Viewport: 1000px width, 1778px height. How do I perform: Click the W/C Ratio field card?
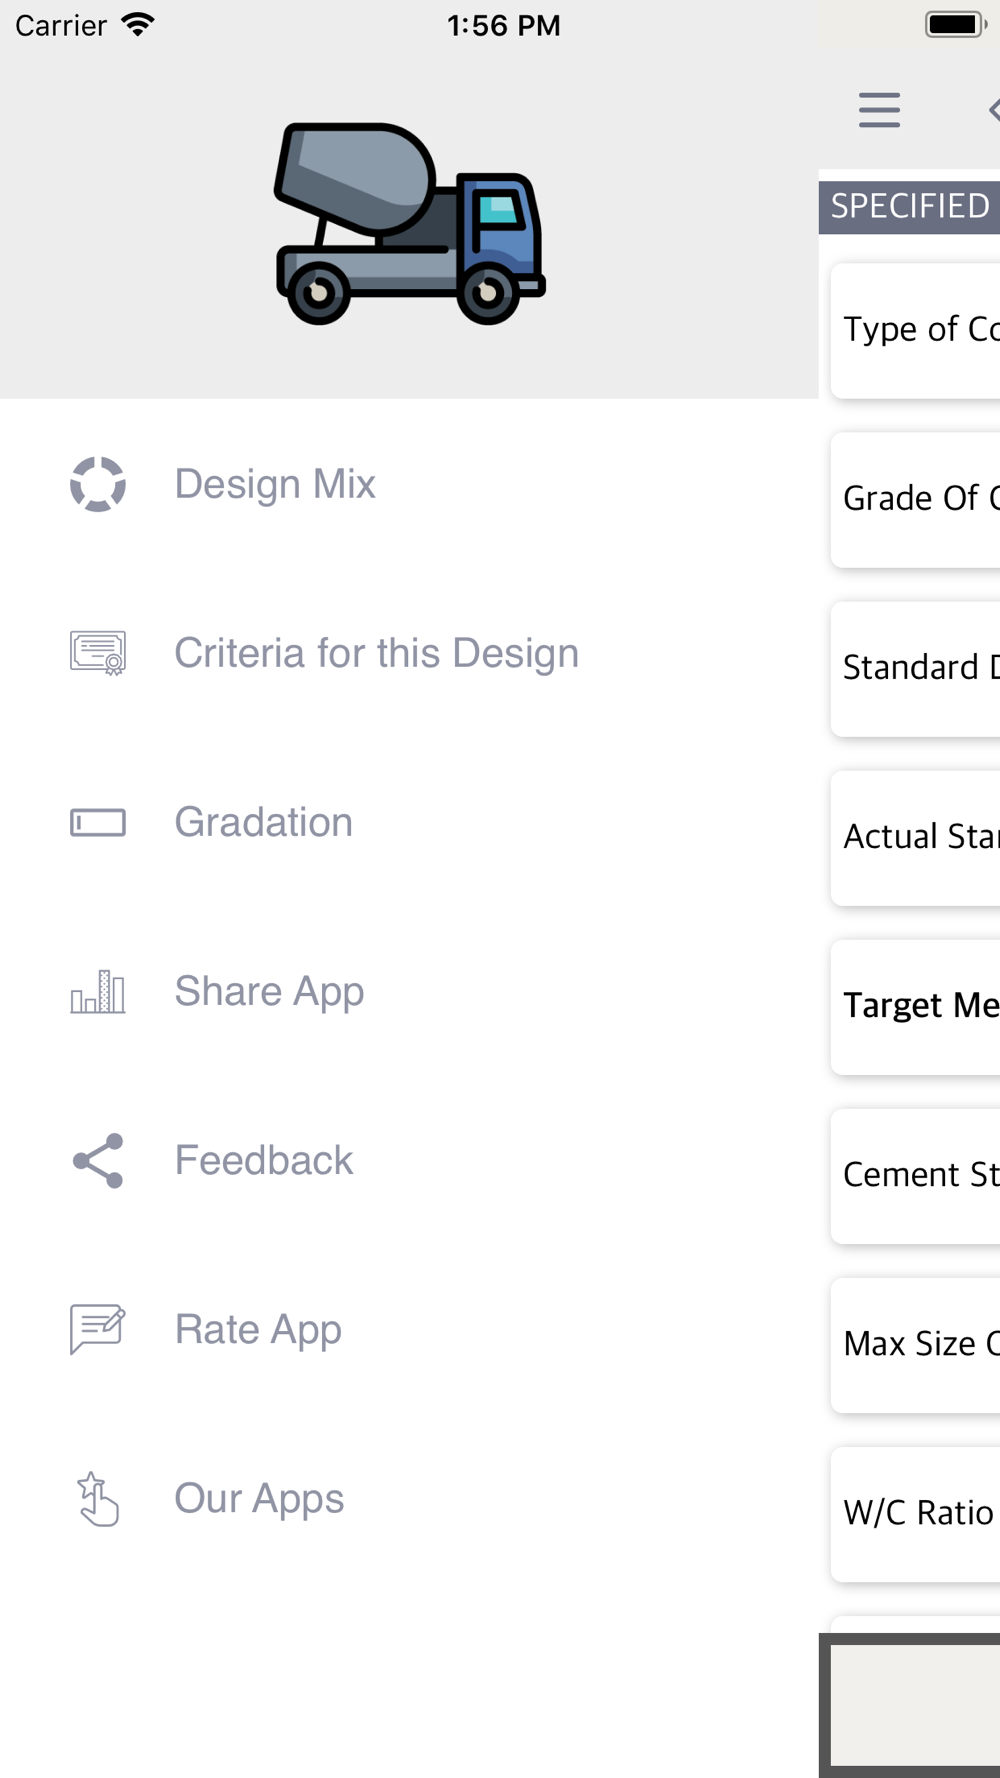915,1514
